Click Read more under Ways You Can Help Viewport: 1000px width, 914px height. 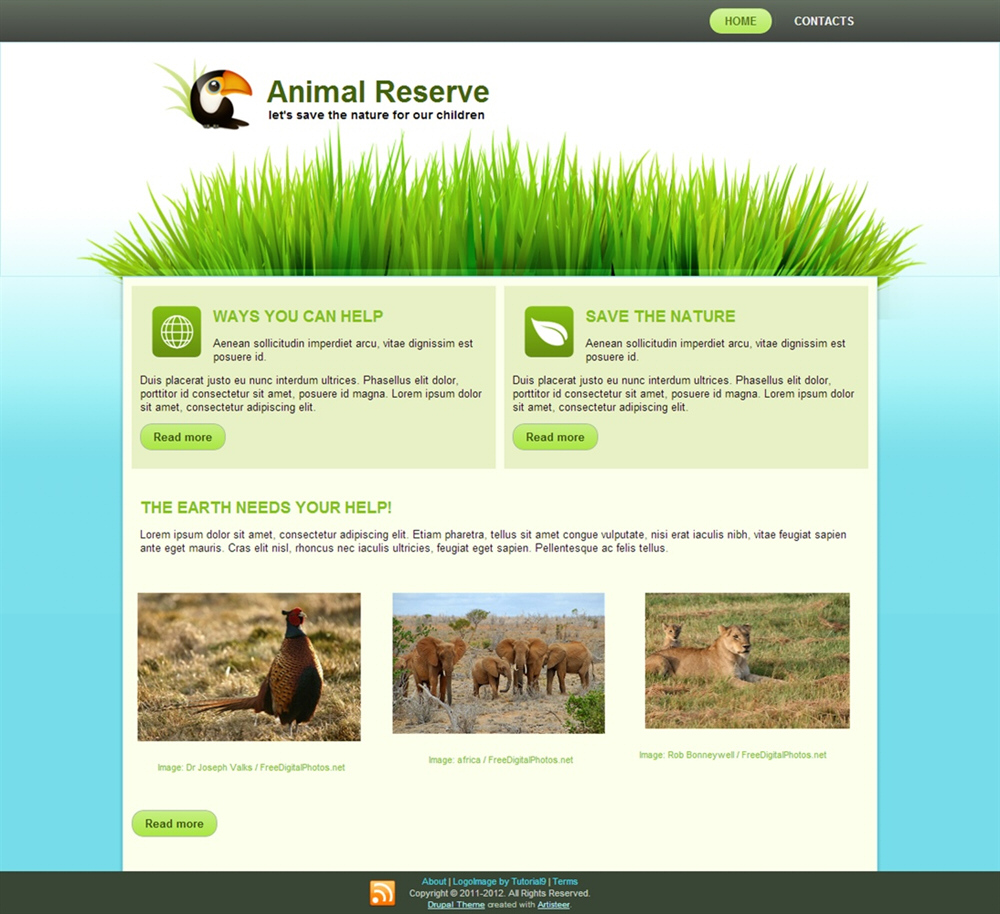coord(182,437)
